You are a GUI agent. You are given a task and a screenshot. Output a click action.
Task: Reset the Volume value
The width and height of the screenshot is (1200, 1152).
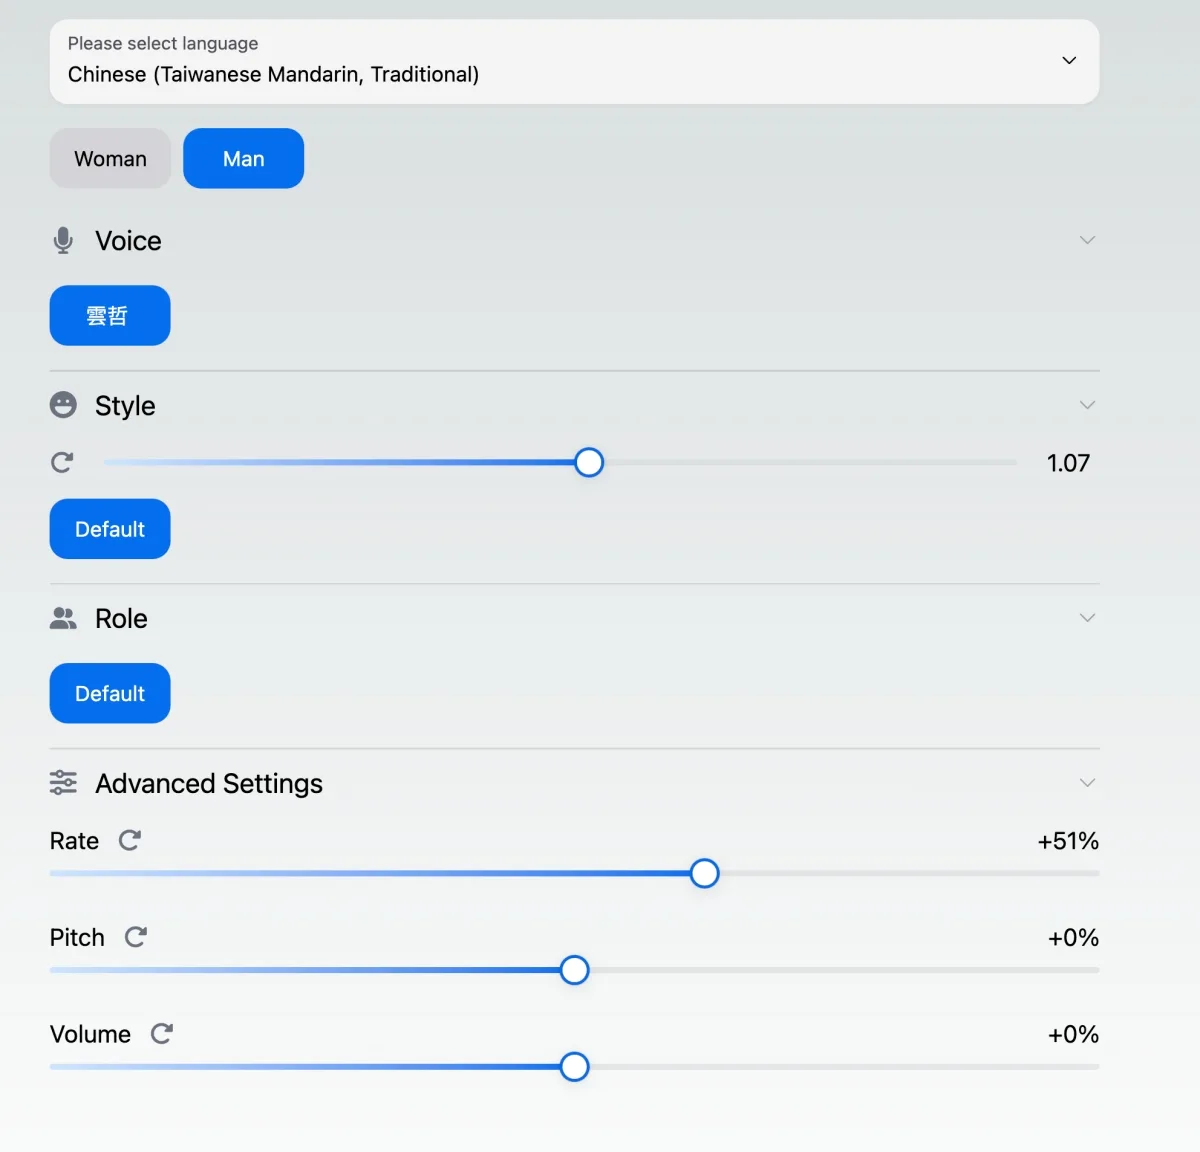click(162, 1034)
